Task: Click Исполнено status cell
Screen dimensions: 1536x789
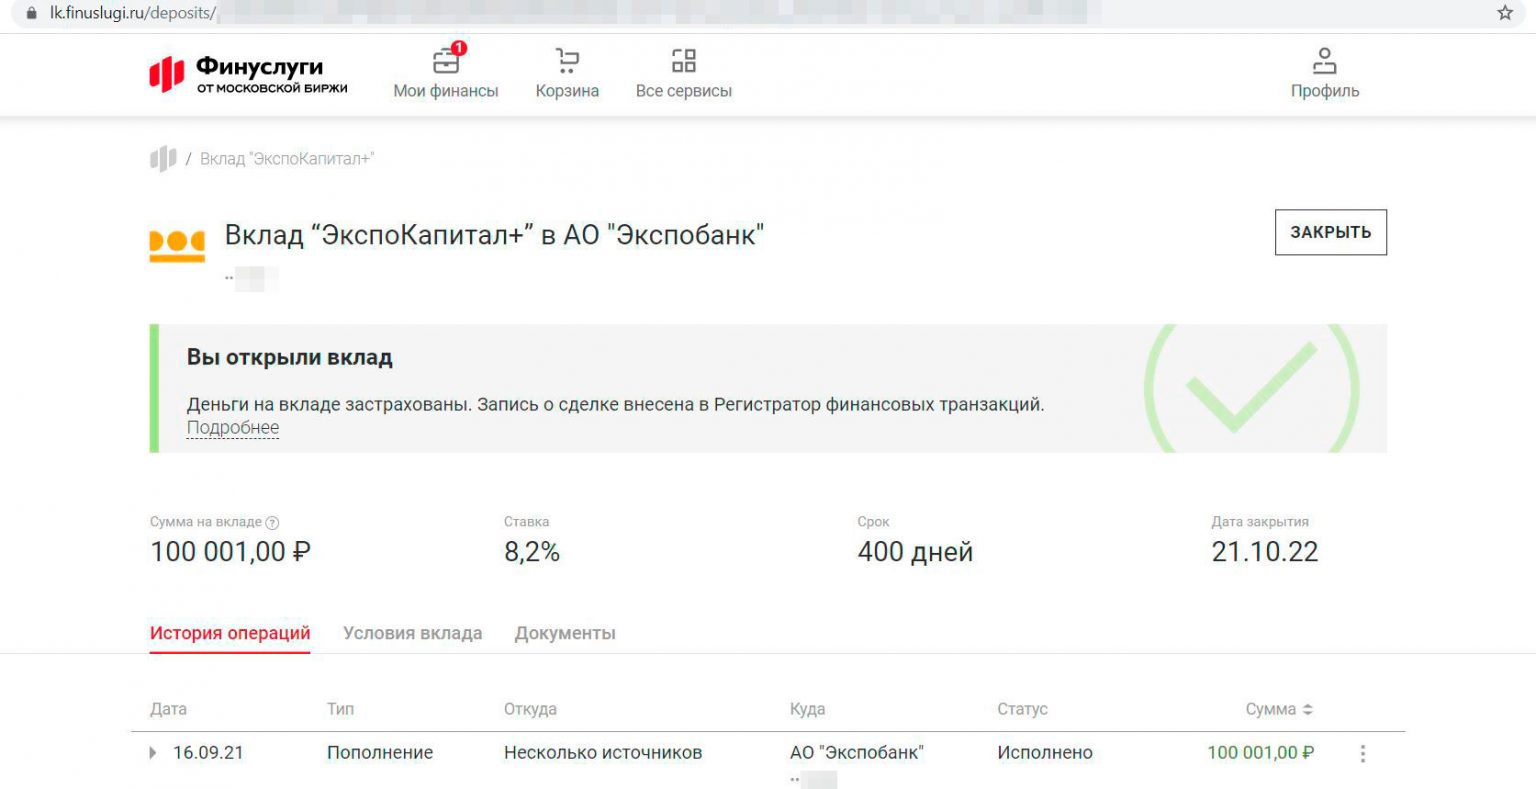Action: [x=1045, y=753]
